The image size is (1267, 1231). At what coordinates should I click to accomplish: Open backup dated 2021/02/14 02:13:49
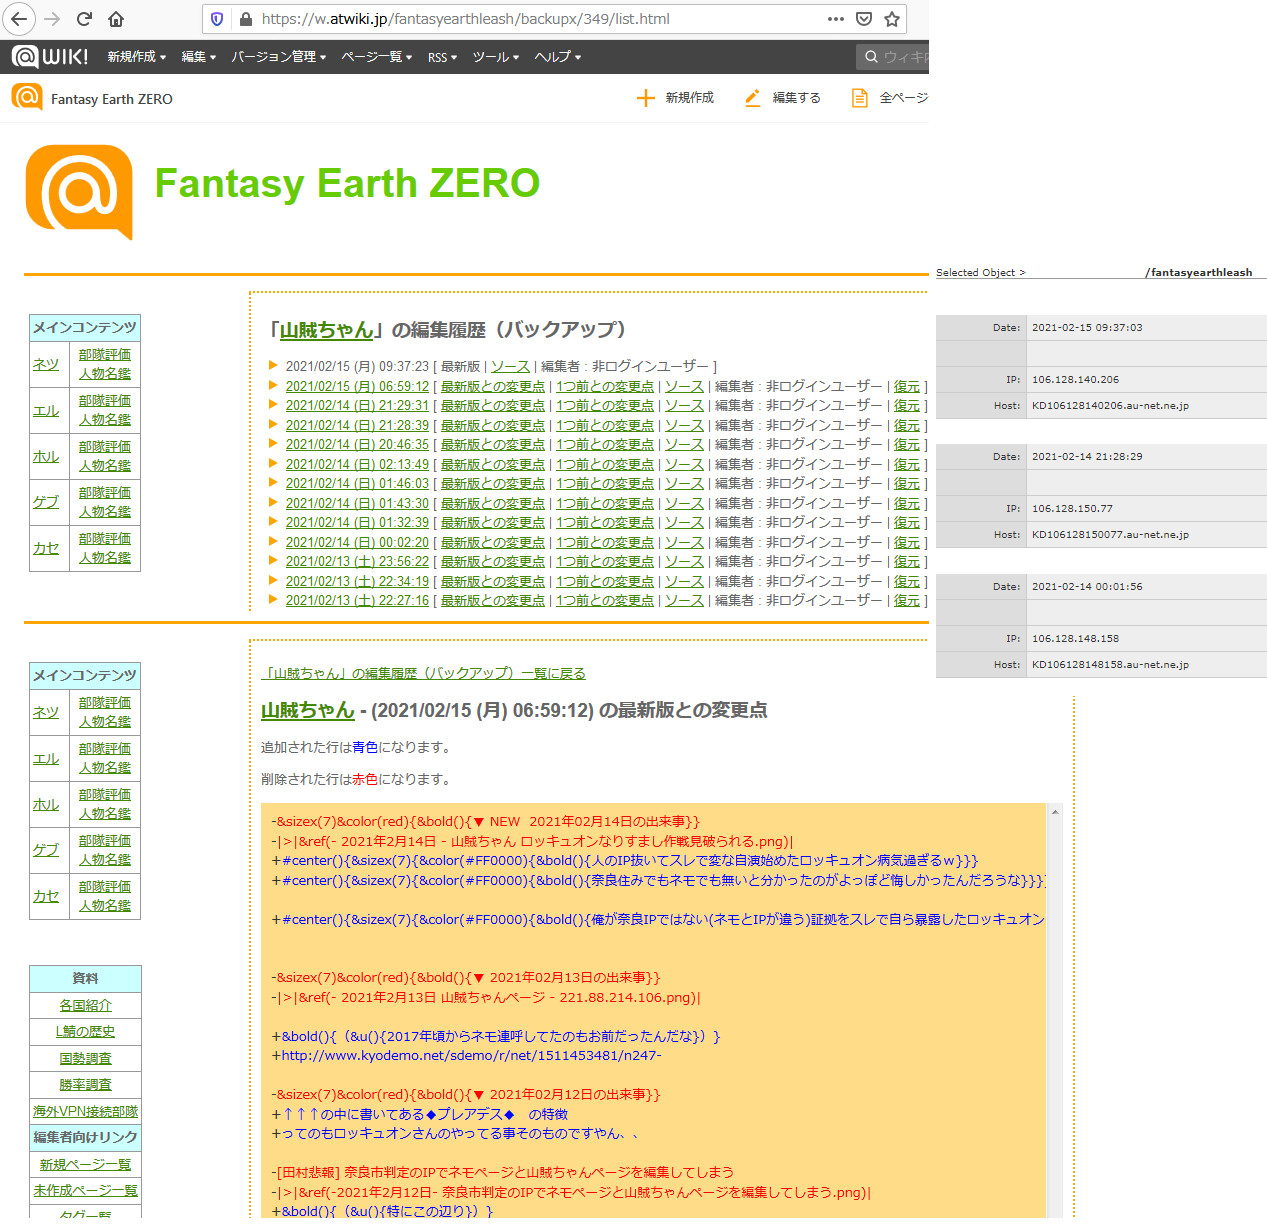[x=357, y=465]
